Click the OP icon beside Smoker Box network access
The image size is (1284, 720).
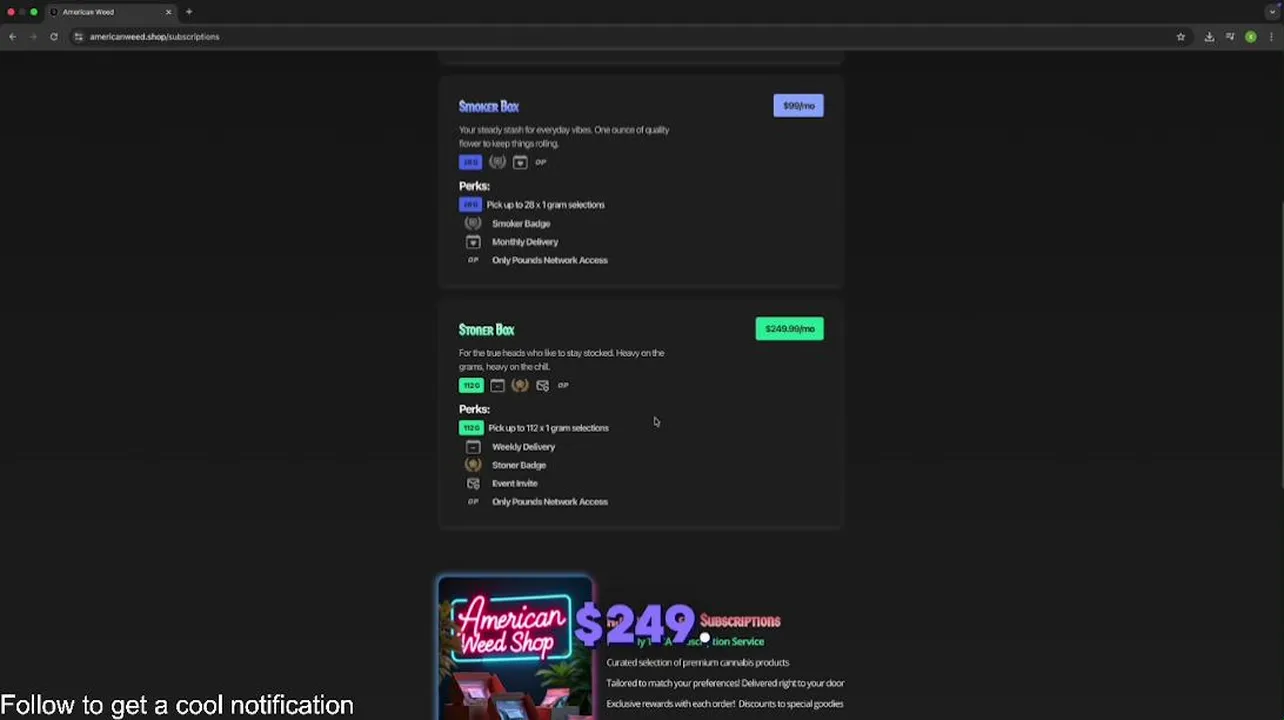[x=473, y=260]
